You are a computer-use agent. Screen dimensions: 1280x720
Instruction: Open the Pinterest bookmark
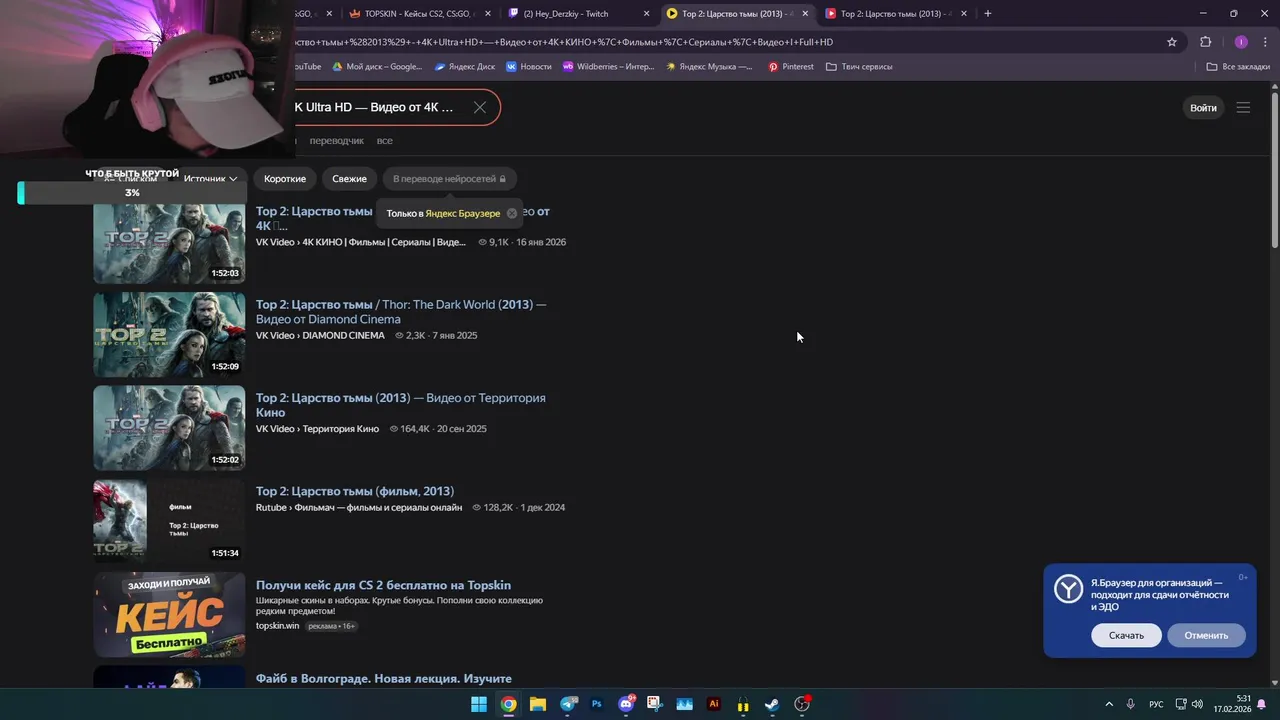click(x=790, y=67)
